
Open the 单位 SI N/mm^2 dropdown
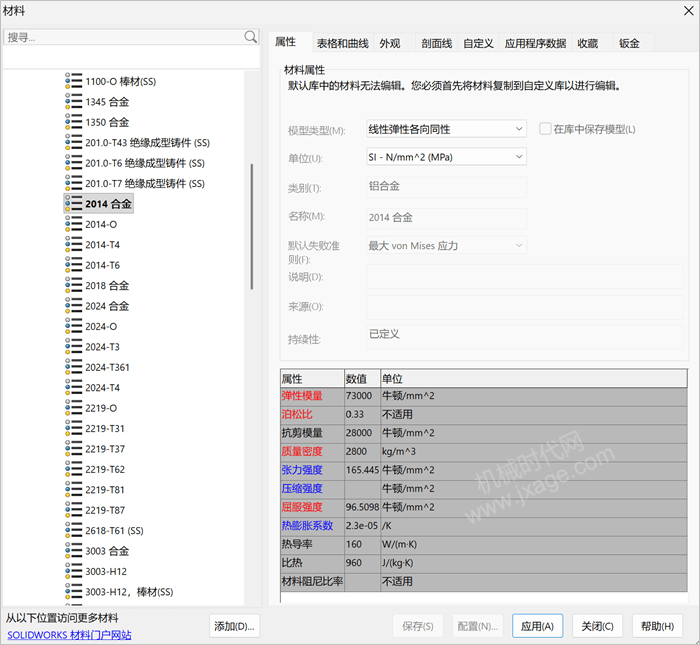(x=446, y=157)
